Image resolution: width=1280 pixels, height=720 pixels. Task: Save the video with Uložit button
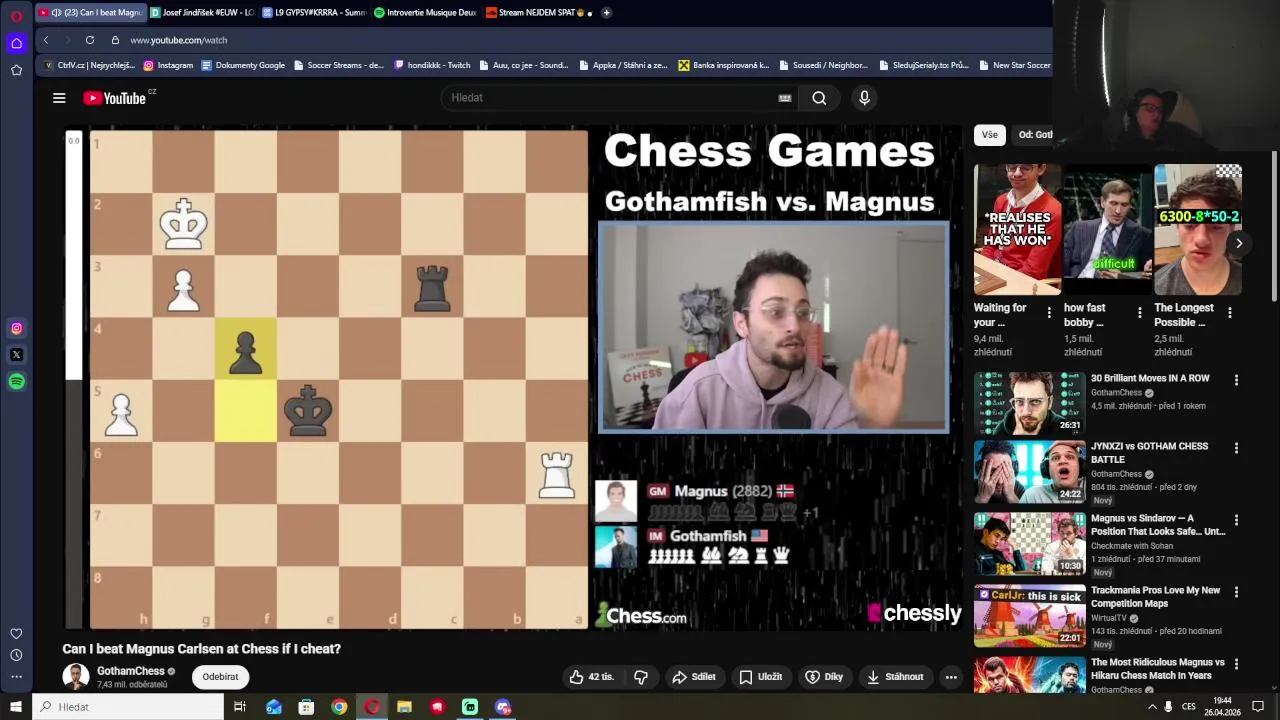tap(760, 677)
